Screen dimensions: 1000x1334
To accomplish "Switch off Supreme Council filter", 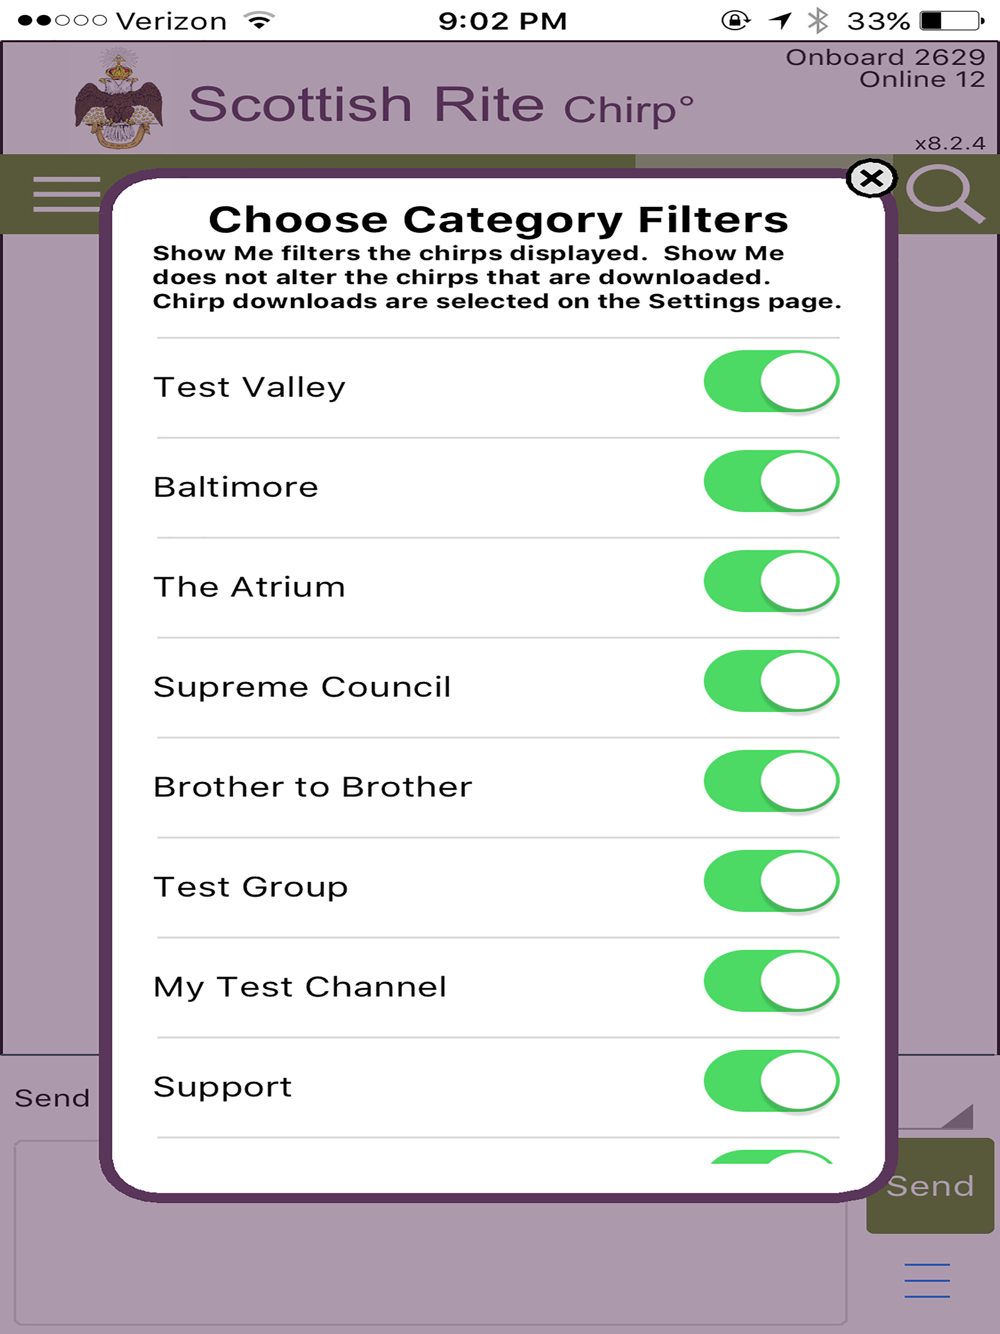I will (x=770, y=682).
